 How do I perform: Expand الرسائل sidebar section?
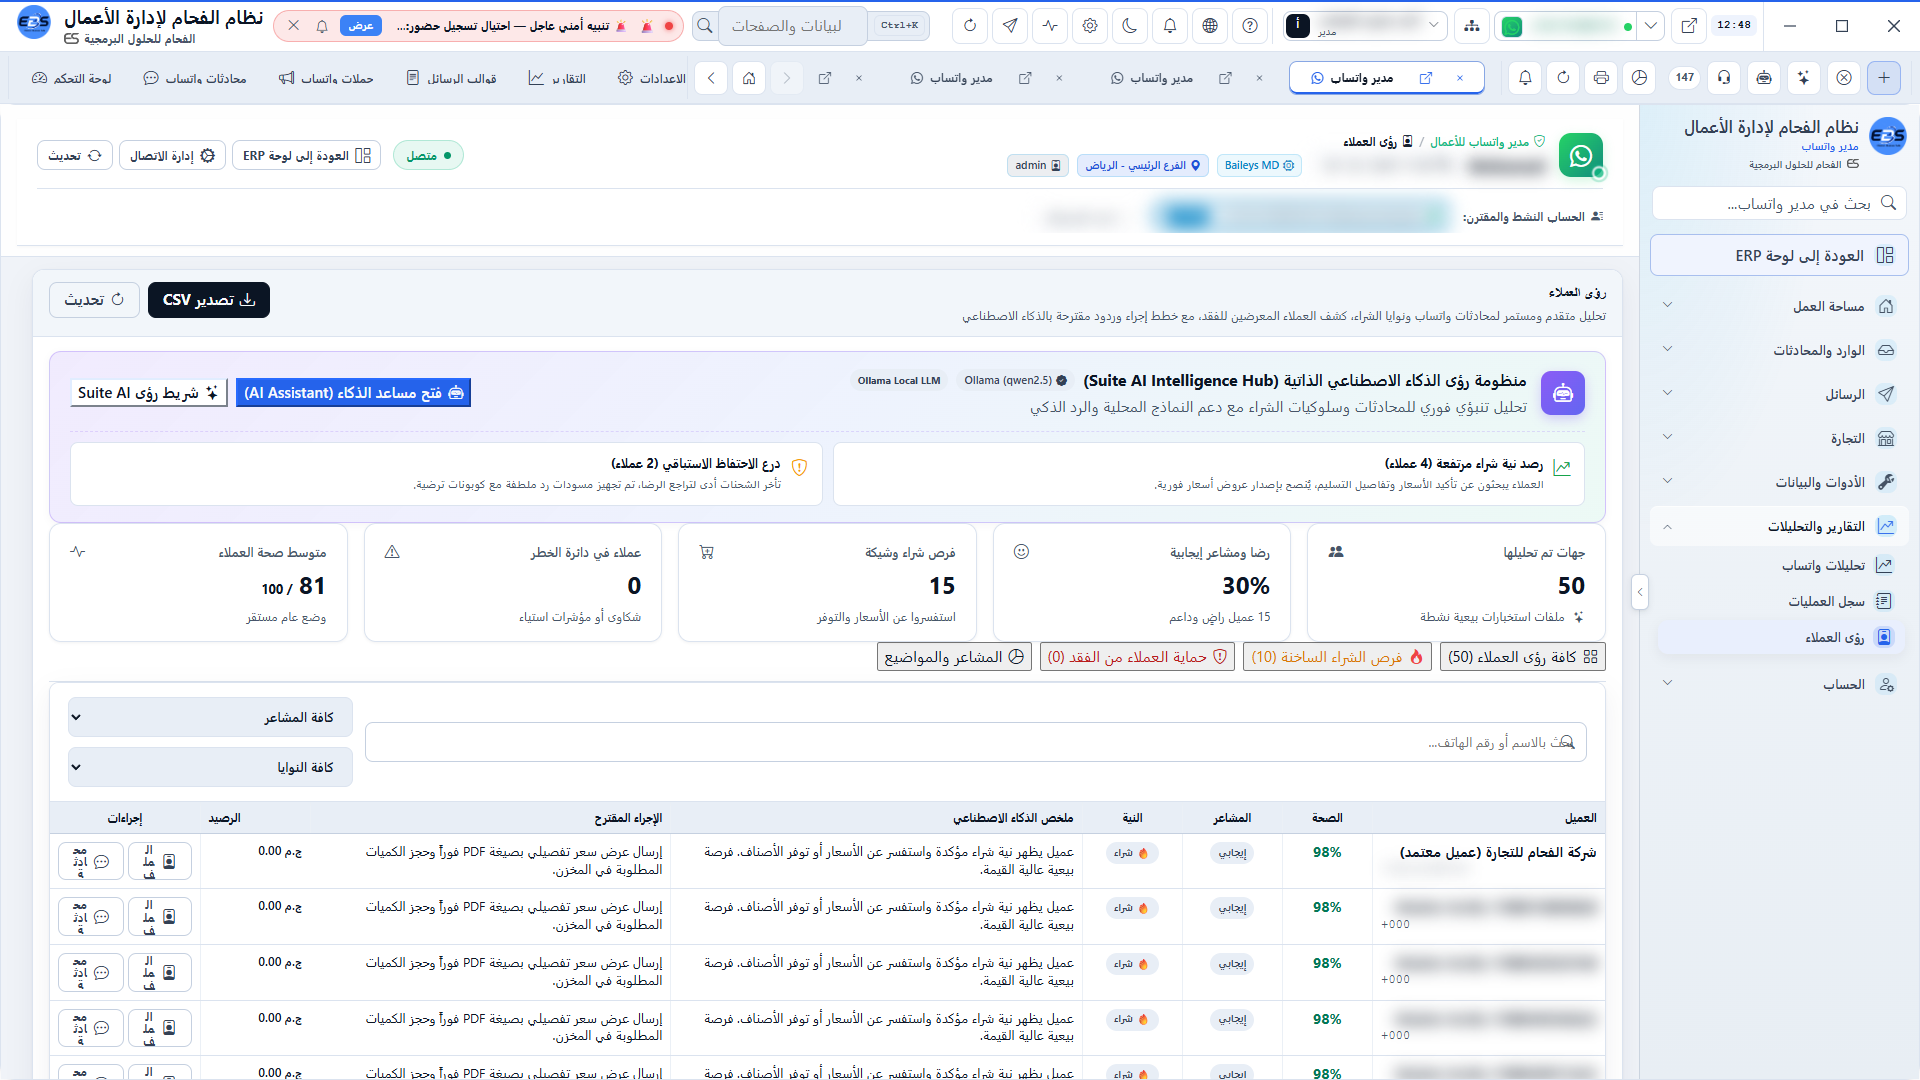pos(1779,394)
